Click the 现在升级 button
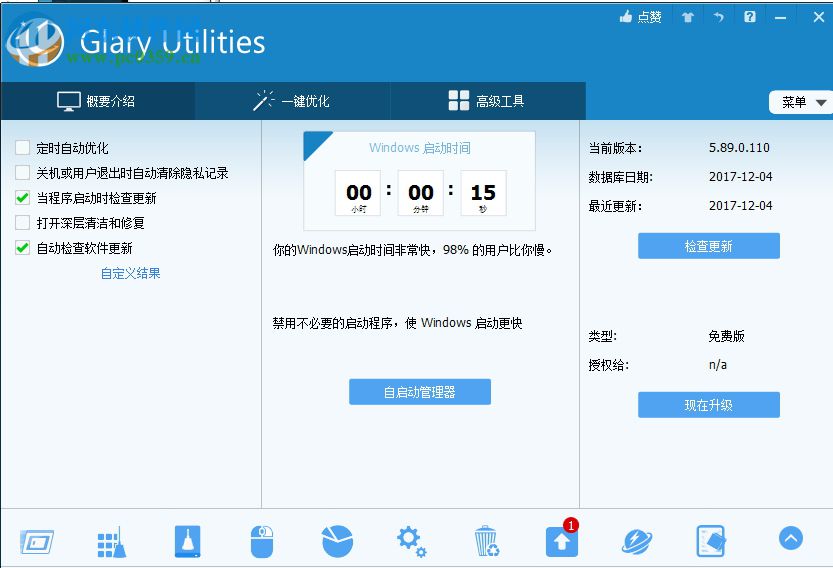 (x=709, y=405)
